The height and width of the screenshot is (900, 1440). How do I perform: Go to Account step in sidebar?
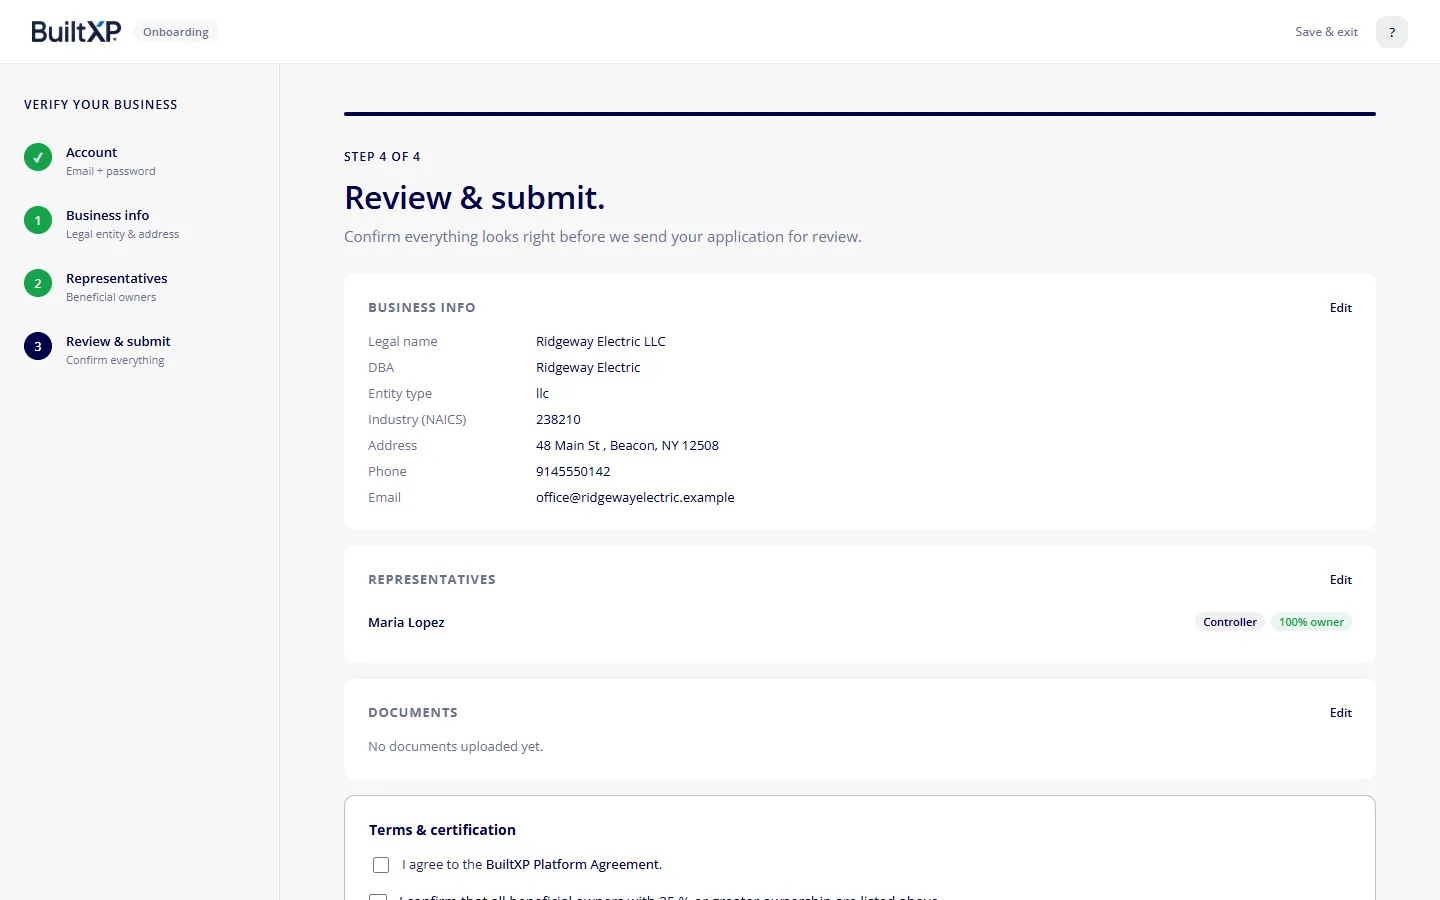(x=110, y=161)
